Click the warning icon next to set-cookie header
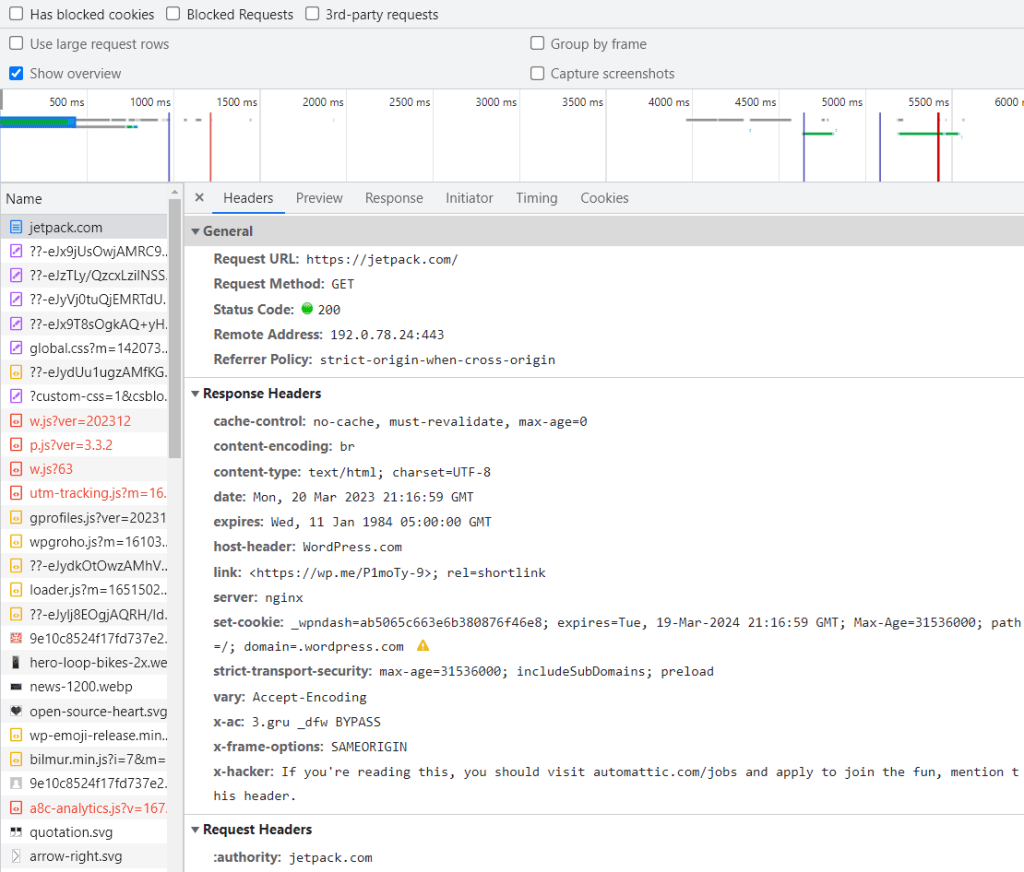This screenshot has height=872, width=1024. [x=423, y=646]
